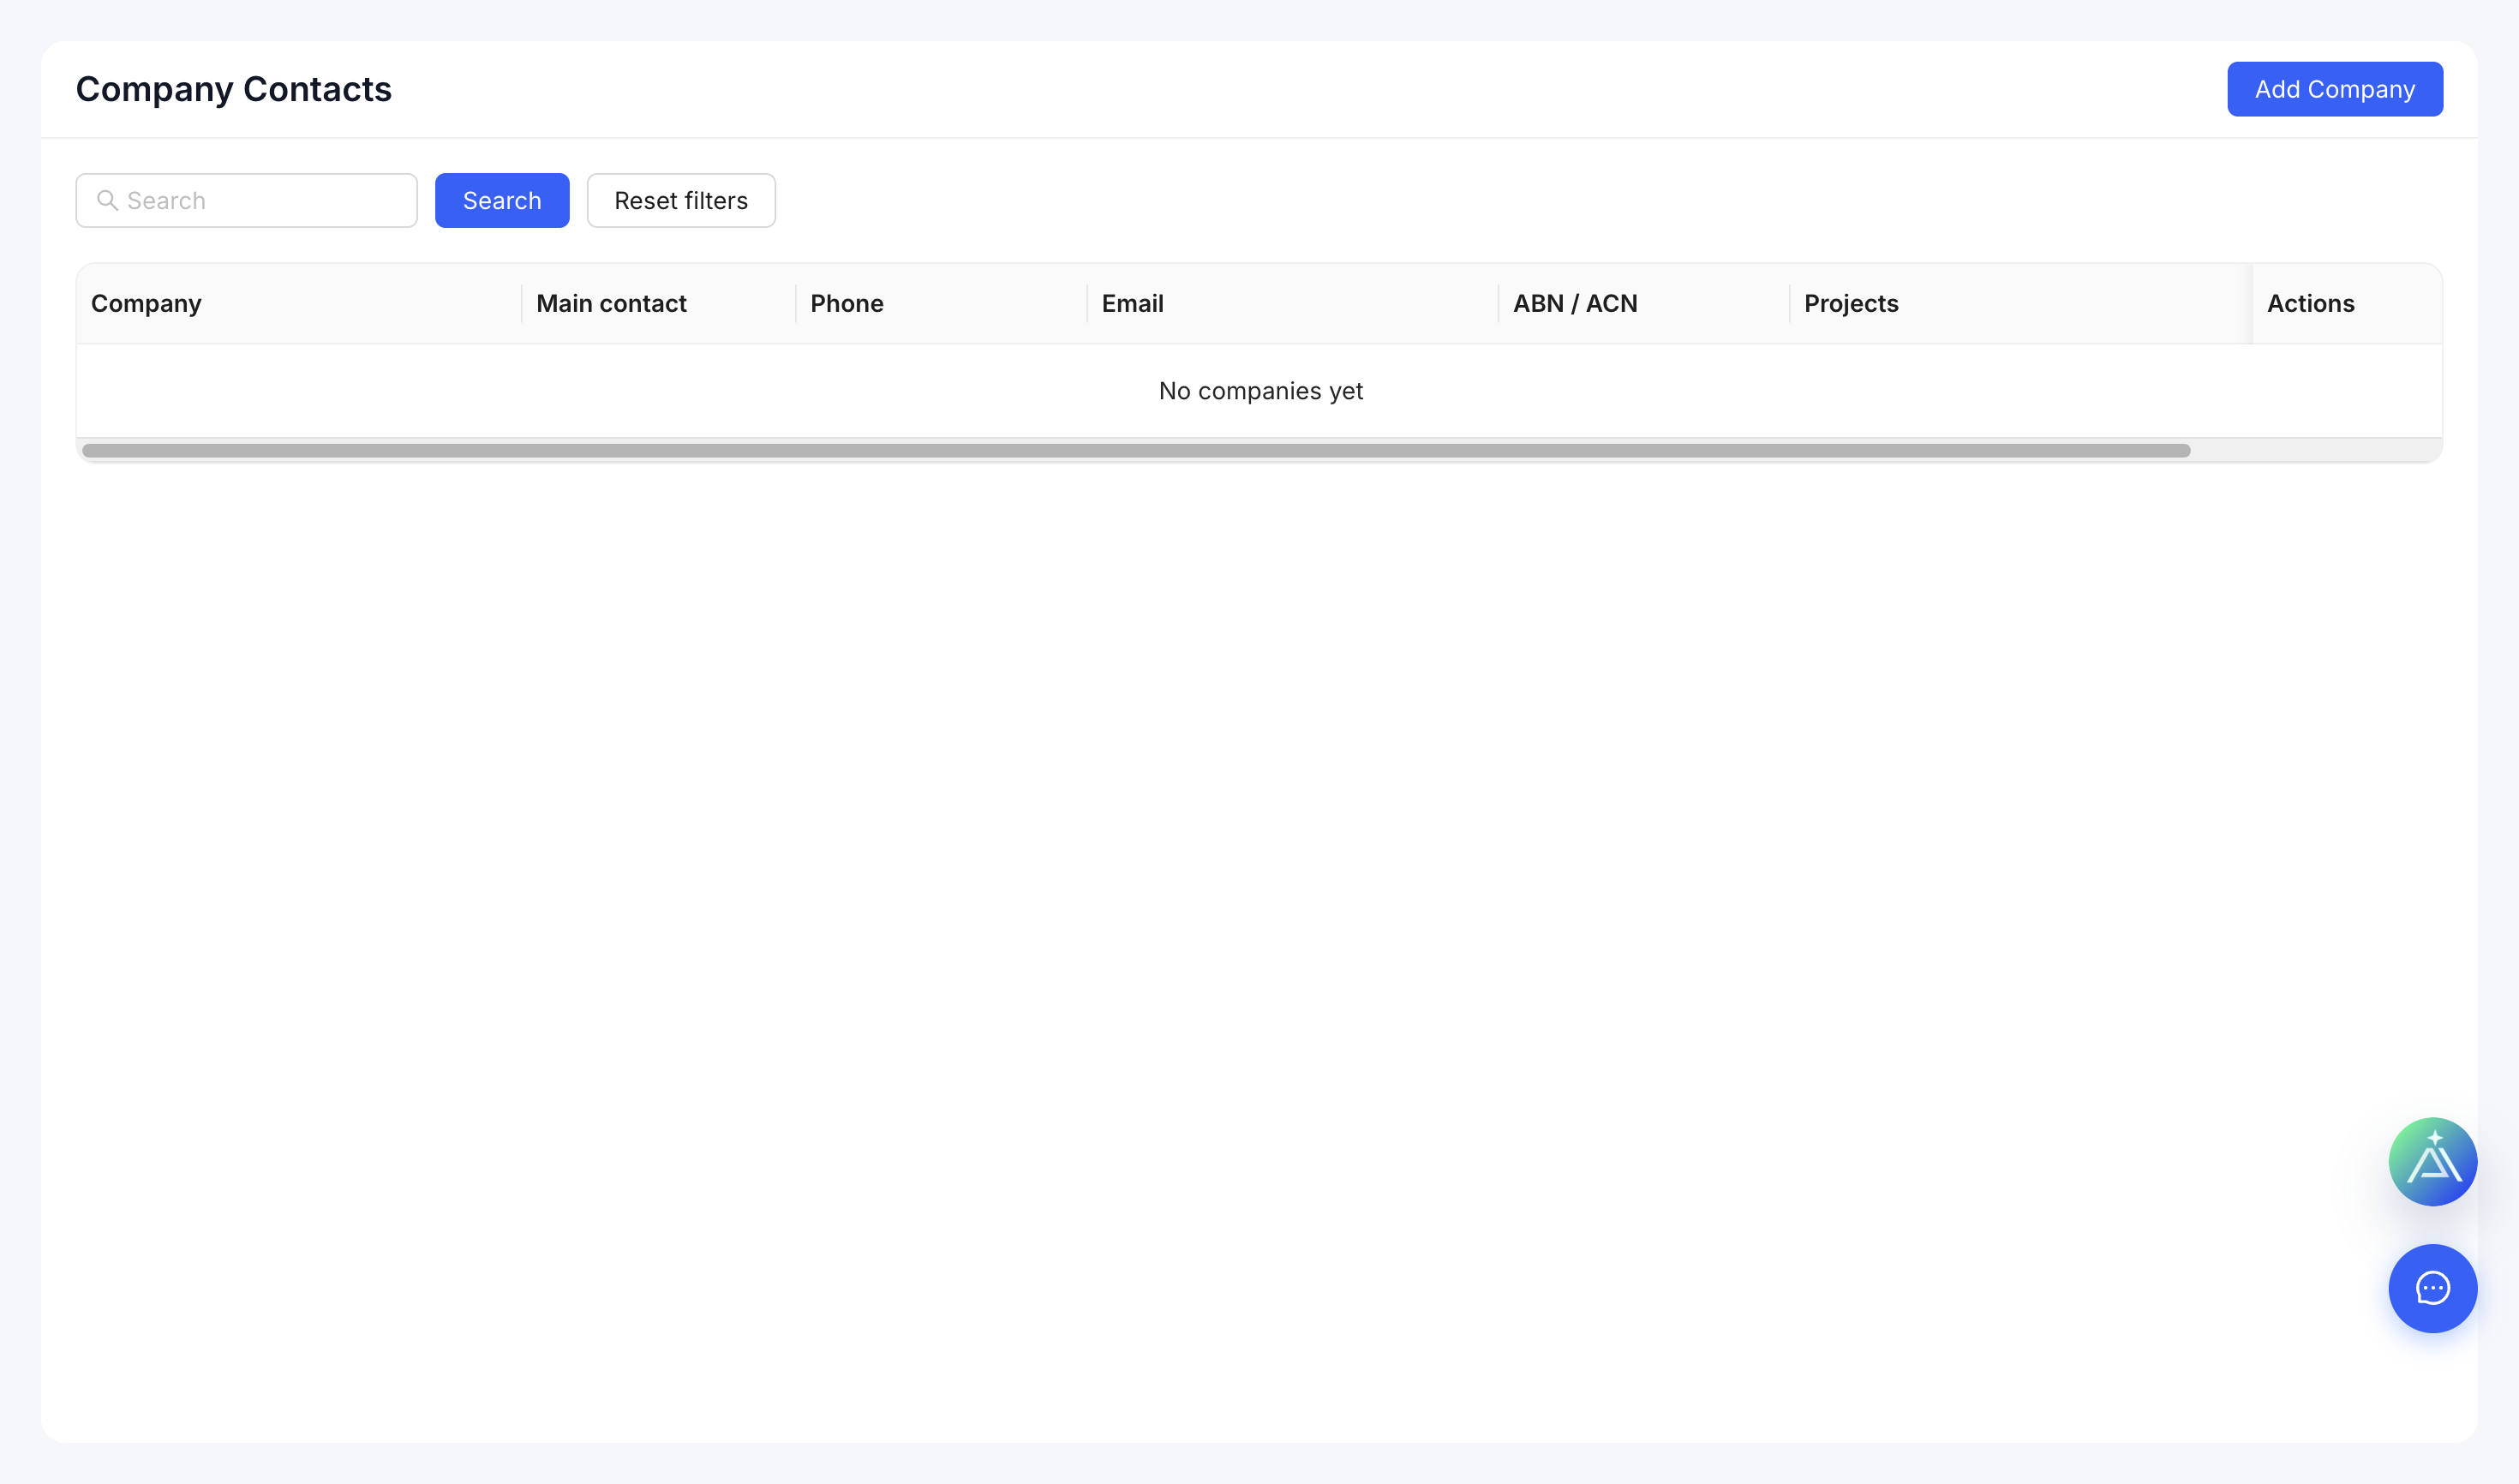Click the Company column header

[x=299, y=303]
